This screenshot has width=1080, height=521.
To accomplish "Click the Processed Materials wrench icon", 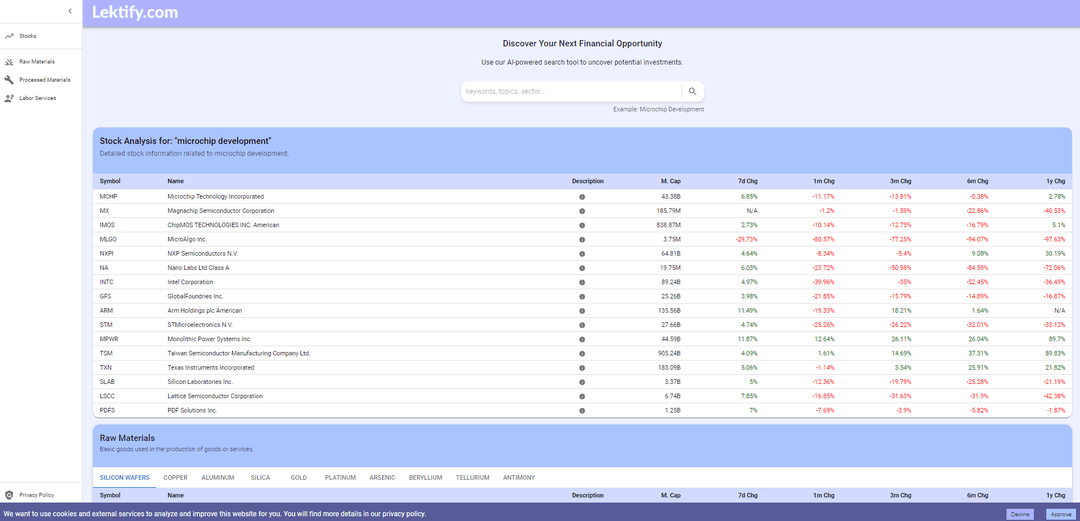I will point(9,80).
